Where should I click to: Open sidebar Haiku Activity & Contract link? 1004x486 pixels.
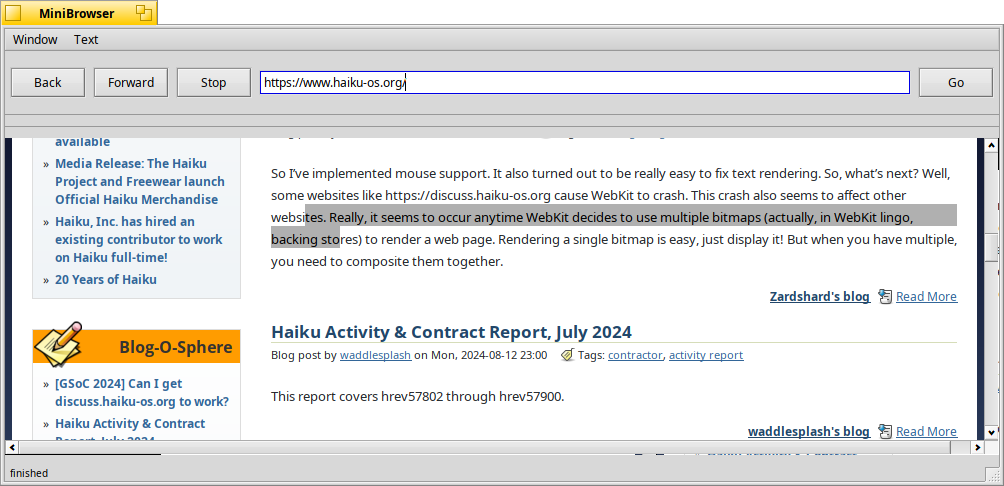click(x=130, y=429)
